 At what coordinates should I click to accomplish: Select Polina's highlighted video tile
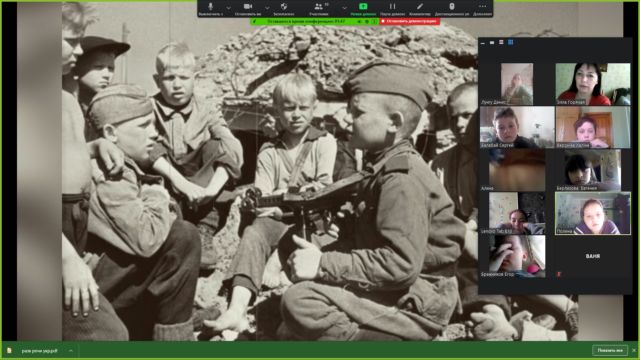click(x=593, y=213)
